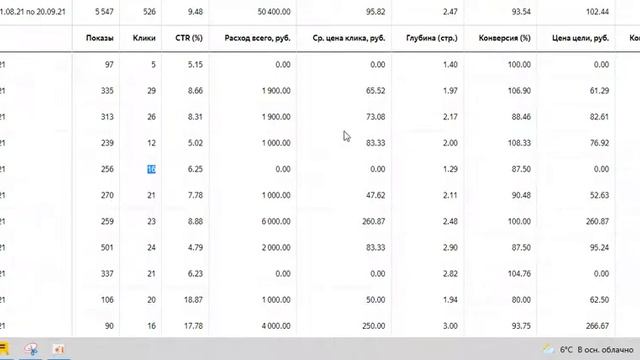Click the average click price '250.00'
The height and width of the screenshot is (360, 640).
tap(373, 326)
